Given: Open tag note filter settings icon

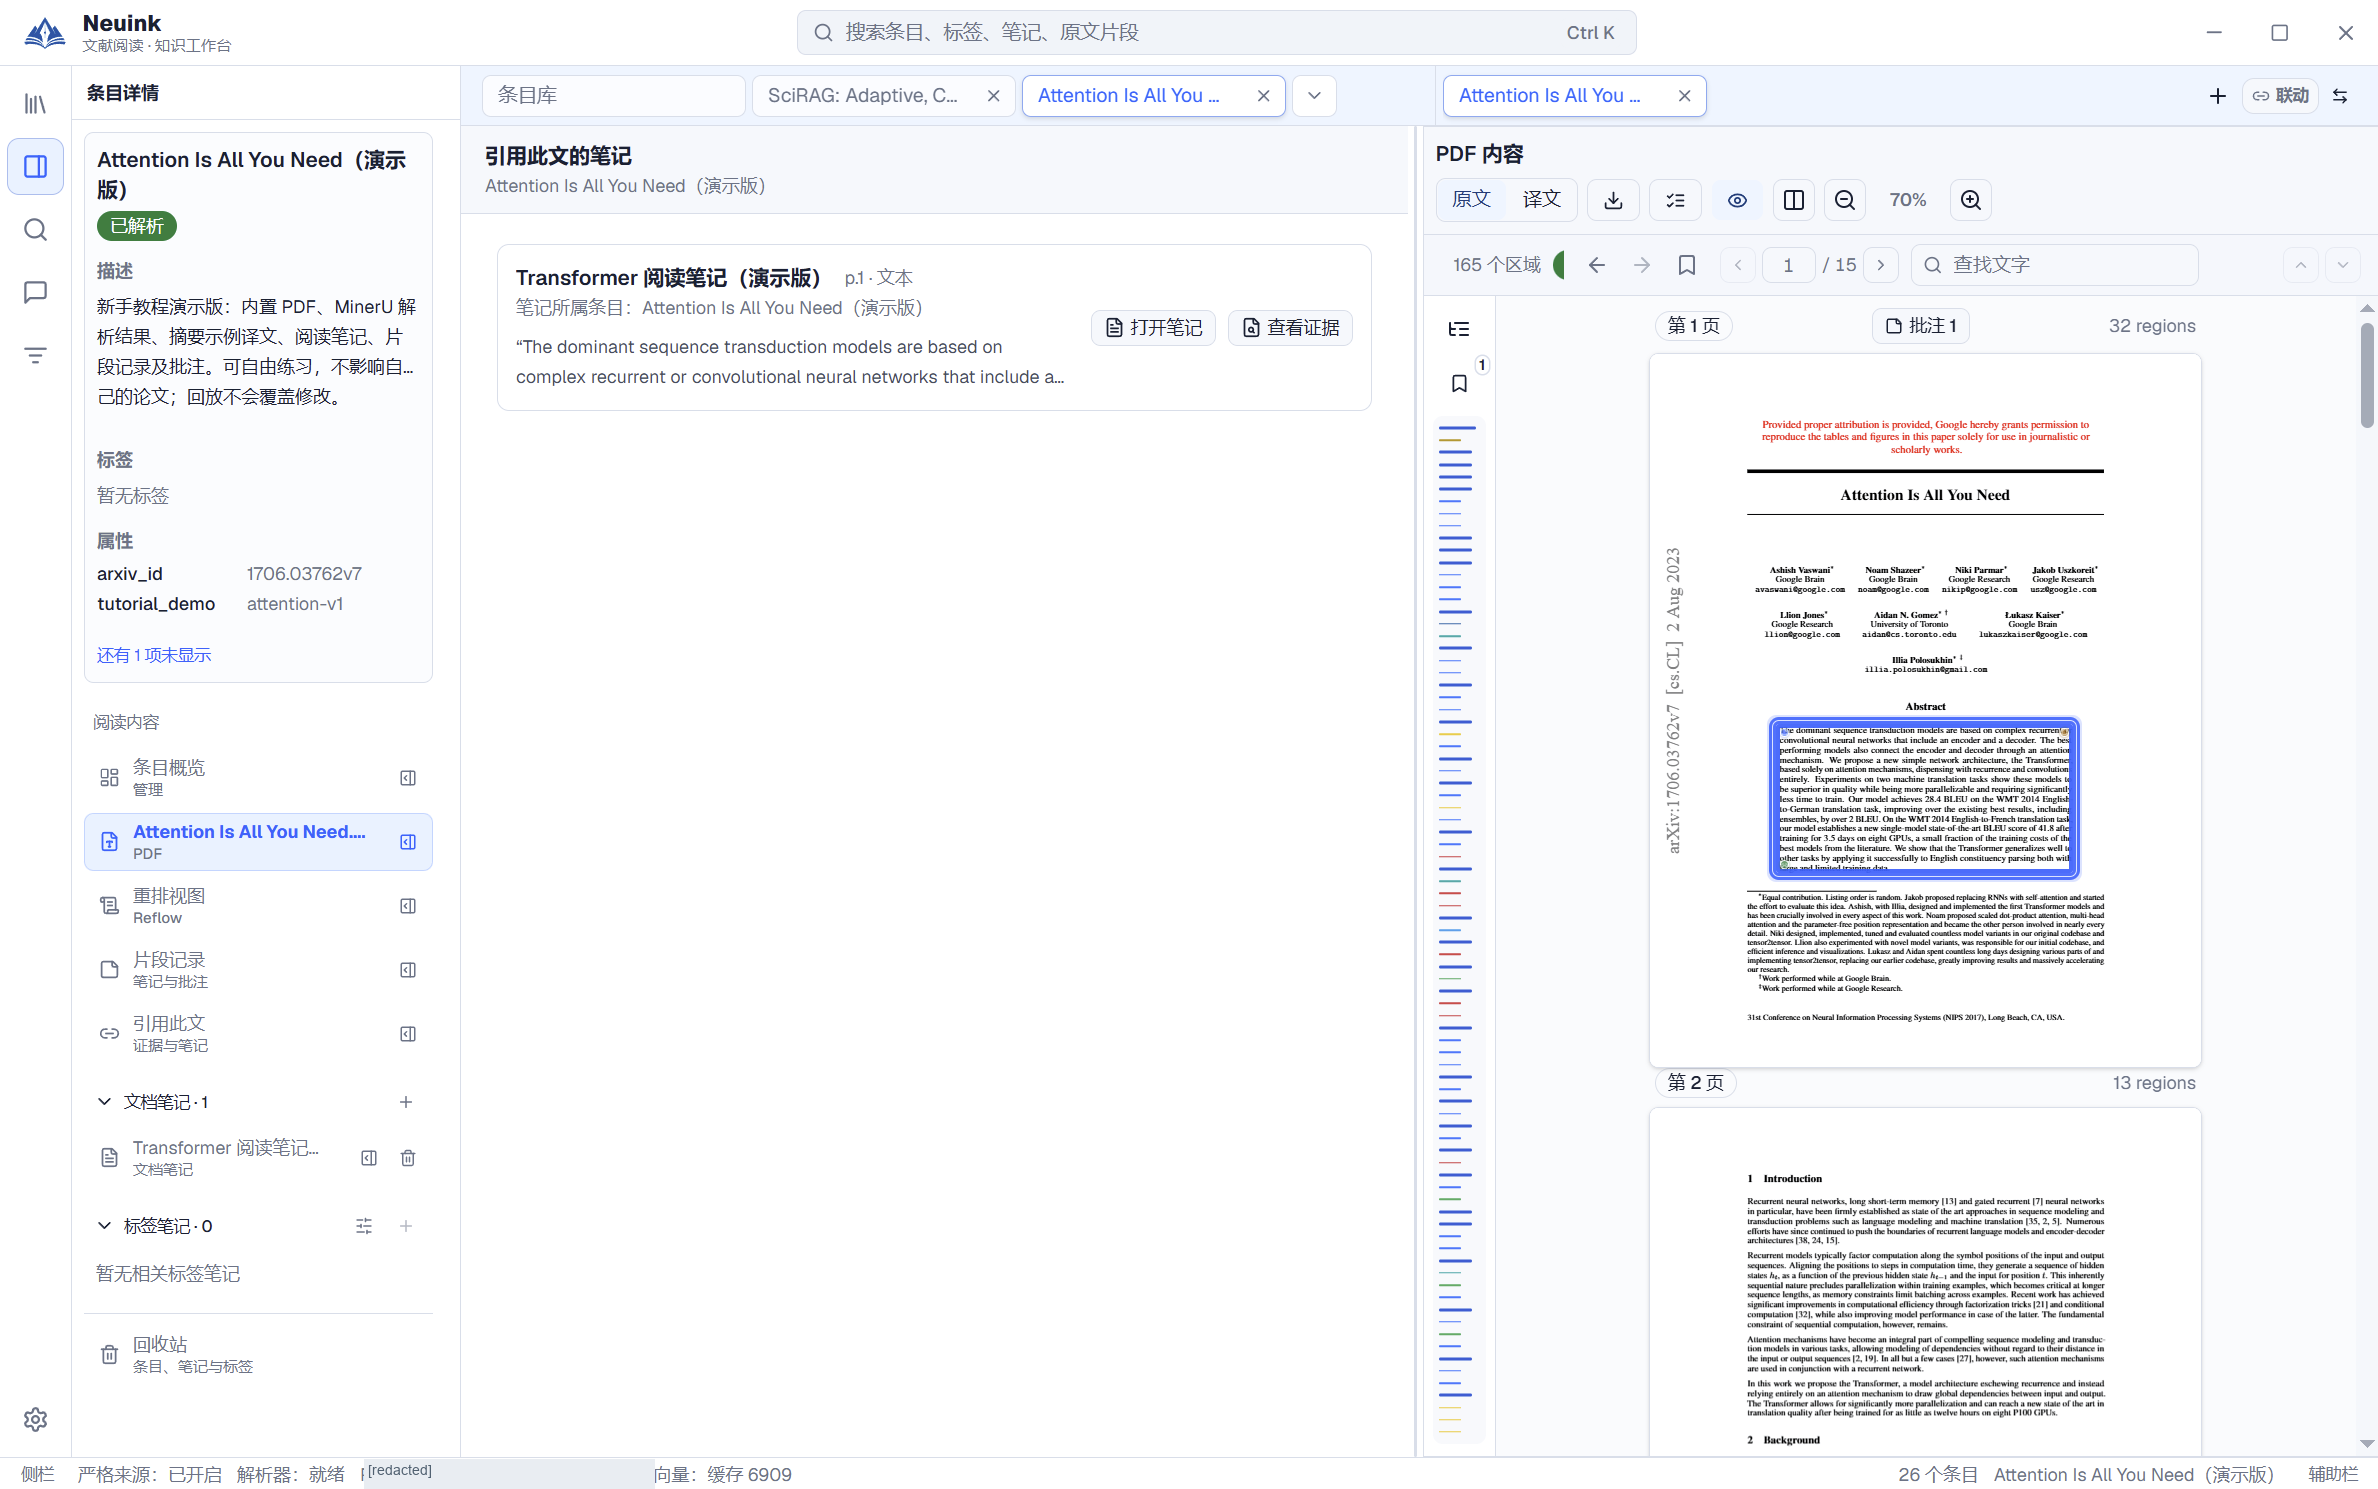Looking at the screenshot, I should (364, 1226).
